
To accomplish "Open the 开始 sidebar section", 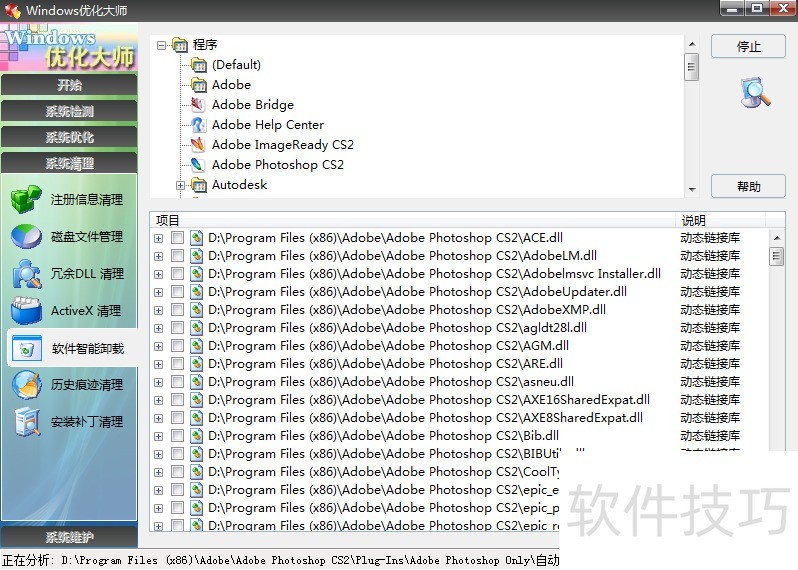I will point(69,85).
